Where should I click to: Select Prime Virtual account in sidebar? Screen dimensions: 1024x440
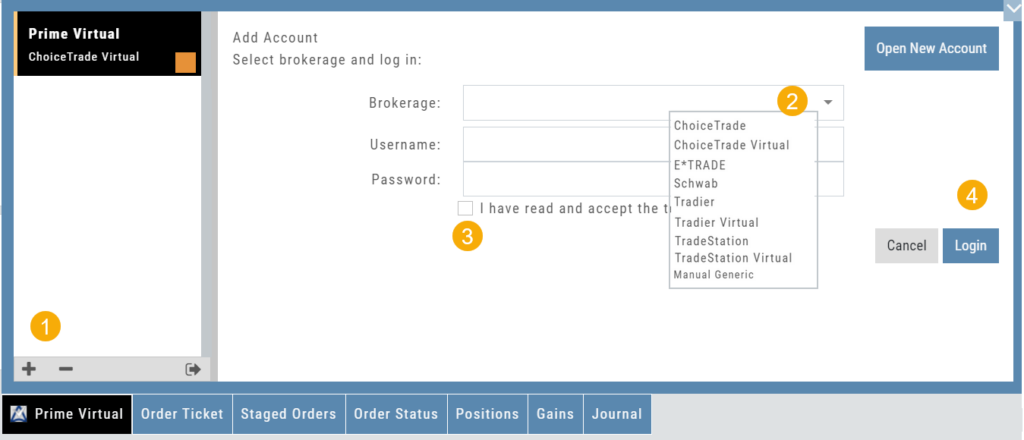[x=107, y=44]
